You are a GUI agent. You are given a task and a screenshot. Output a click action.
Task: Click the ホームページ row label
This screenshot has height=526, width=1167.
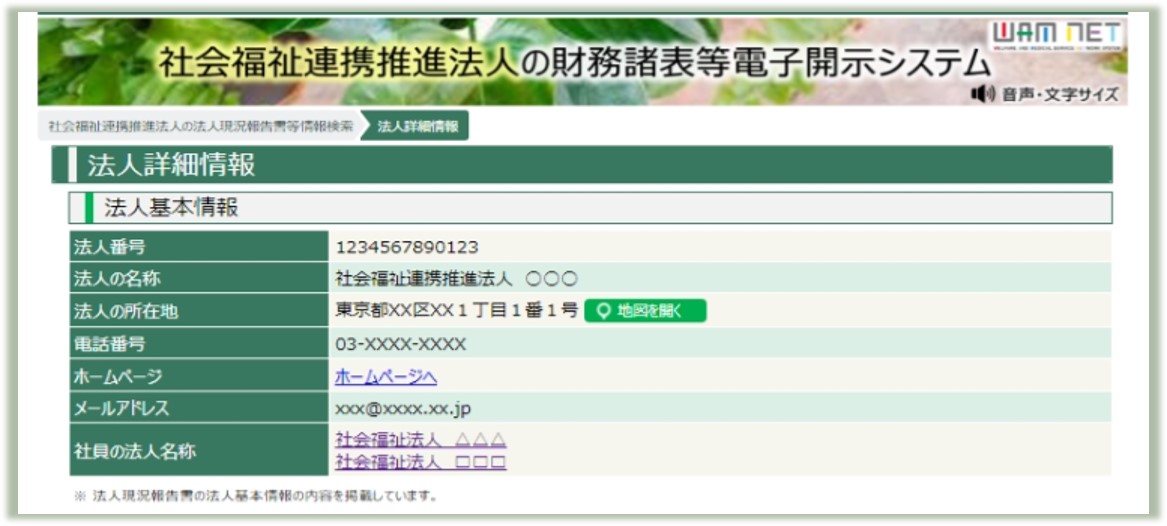(199, 376)
